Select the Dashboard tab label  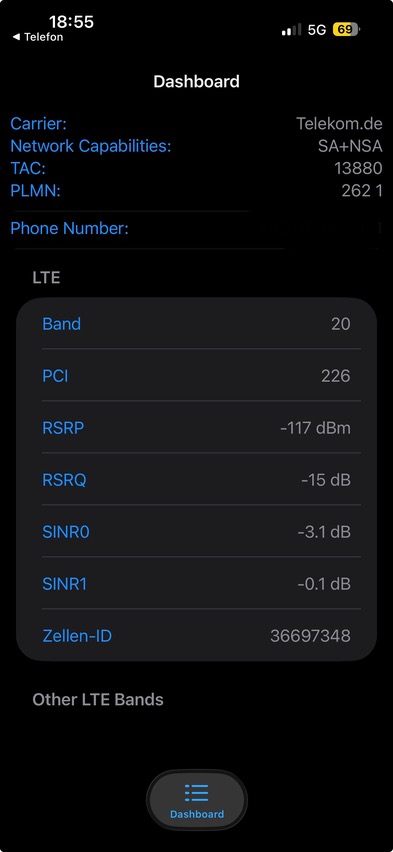[197, 814]
